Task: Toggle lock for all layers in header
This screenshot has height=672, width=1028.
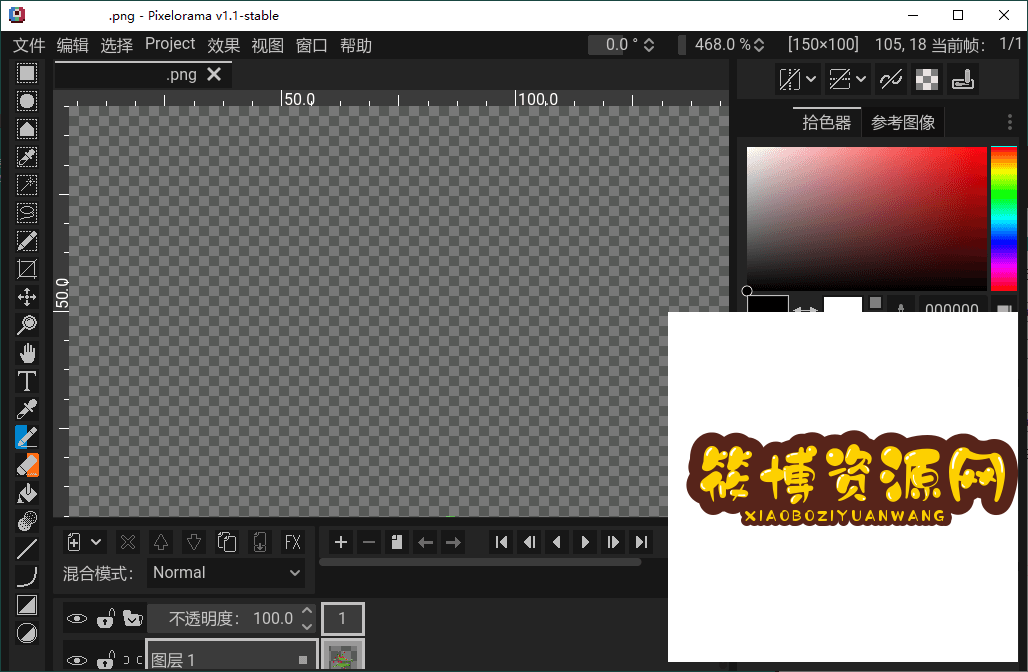Action: click(x=106, y=618)
